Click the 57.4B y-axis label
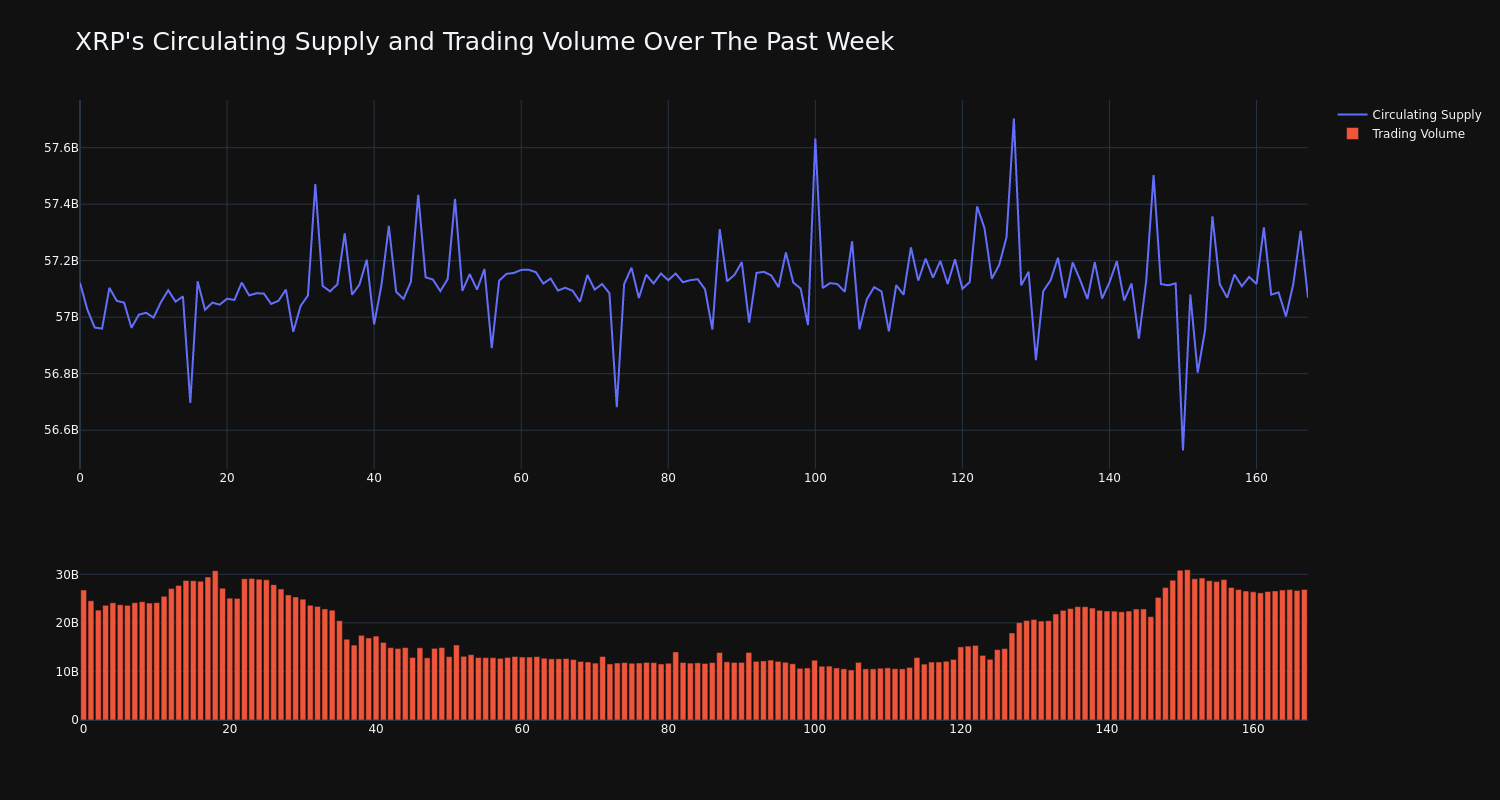Viewport: 1500px width, 800px height. (61, 204)
